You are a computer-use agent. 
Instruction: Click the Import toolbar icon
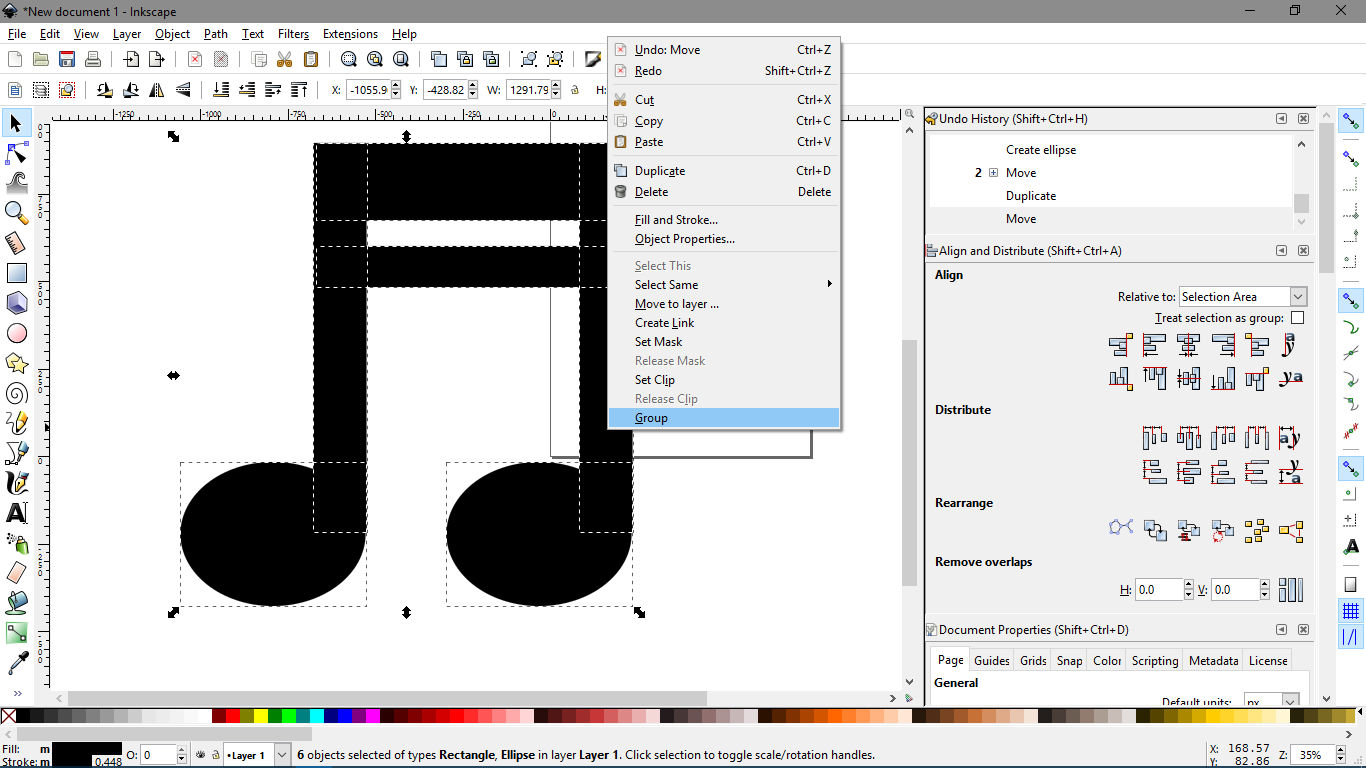[x=131, y=59]
